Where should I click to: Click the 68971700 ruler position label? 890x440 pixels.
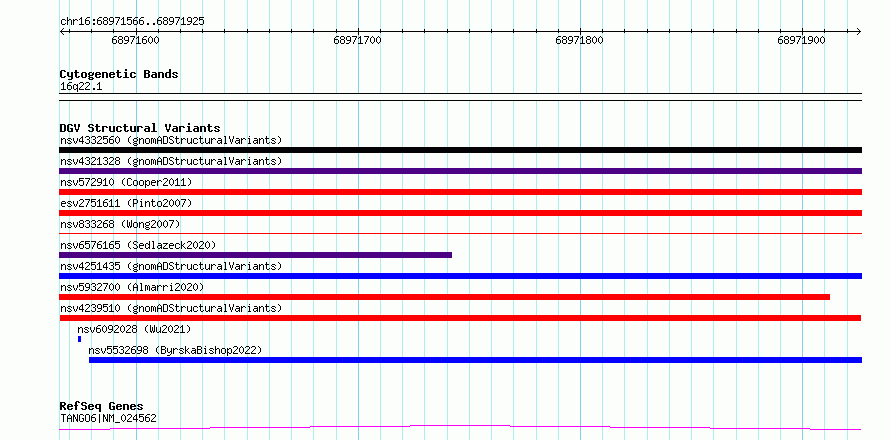358,40
